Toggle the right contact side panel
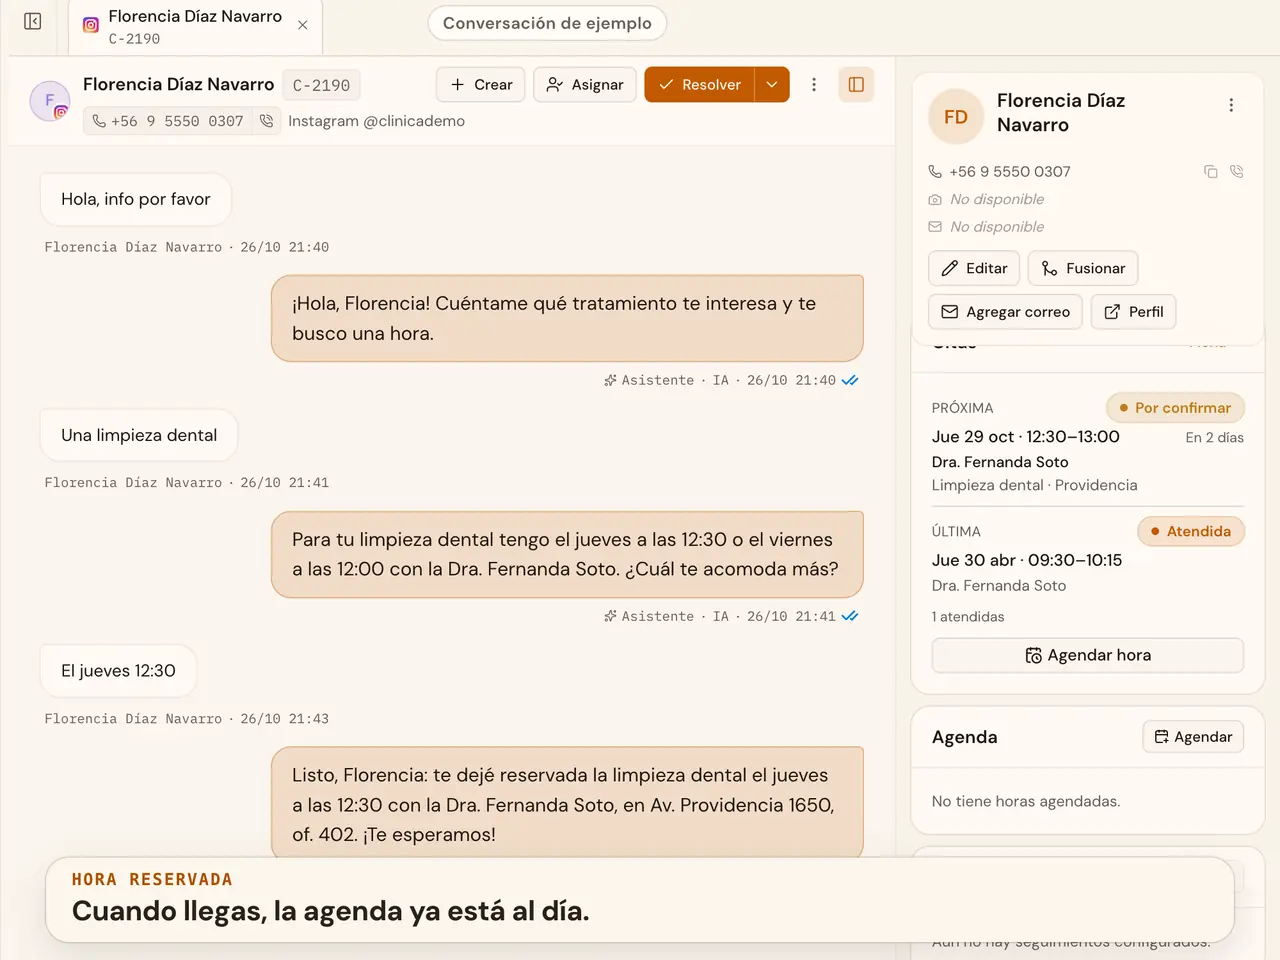Viewport: 1280px width, 960px height. pyautogui.click(x=856, y=85)
